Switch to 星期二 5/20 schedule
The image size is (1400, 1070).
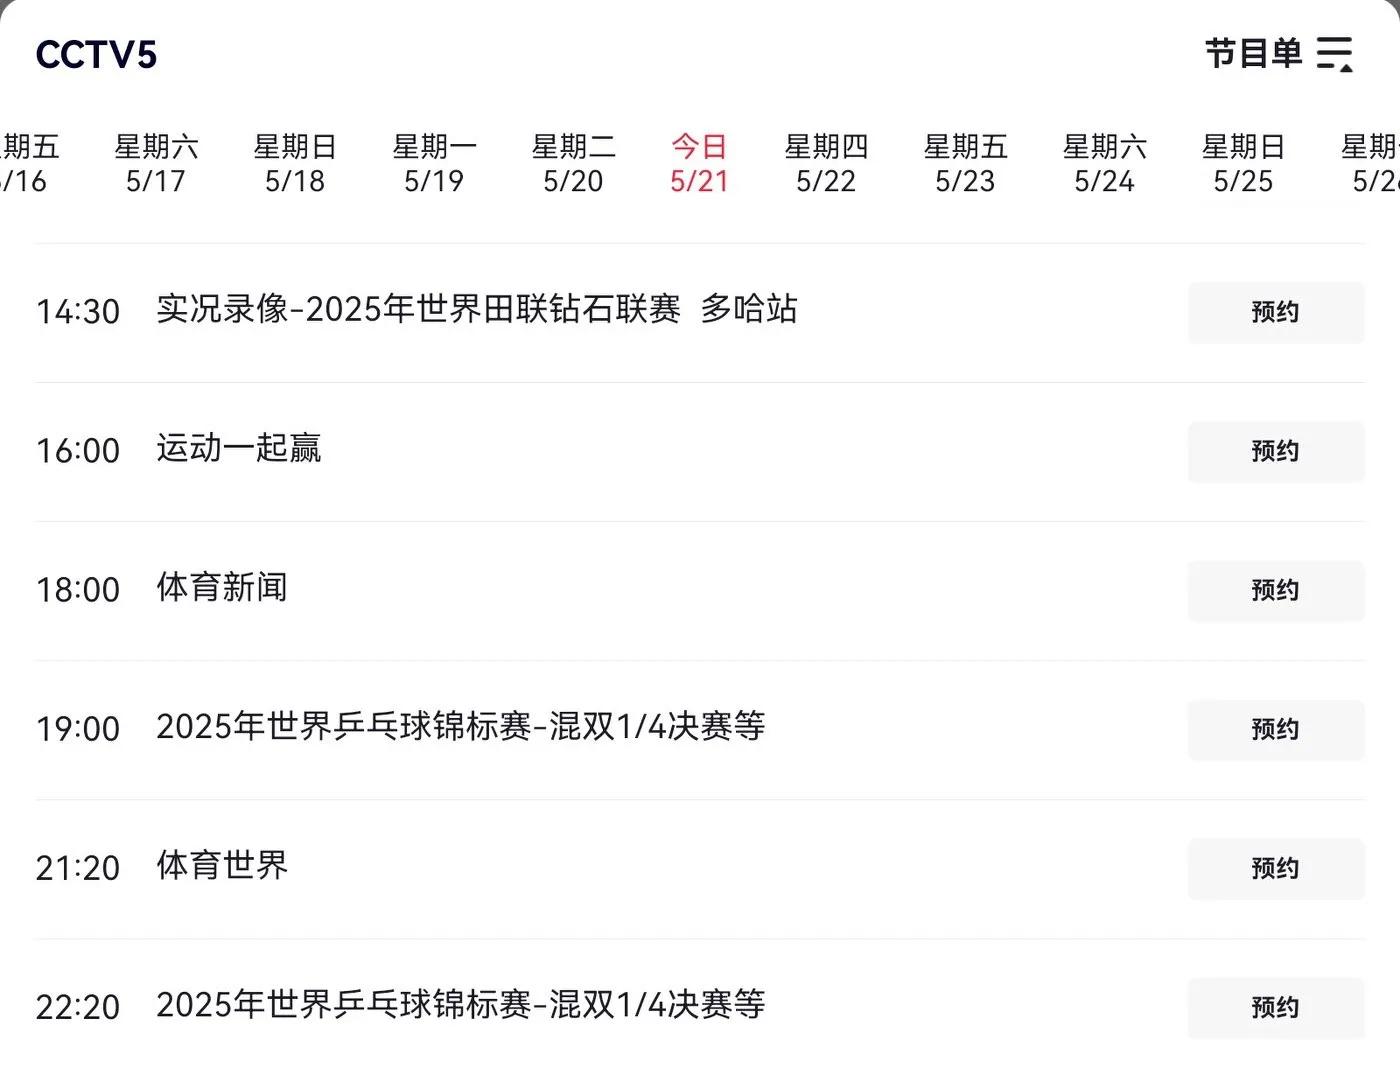(573, 164)
